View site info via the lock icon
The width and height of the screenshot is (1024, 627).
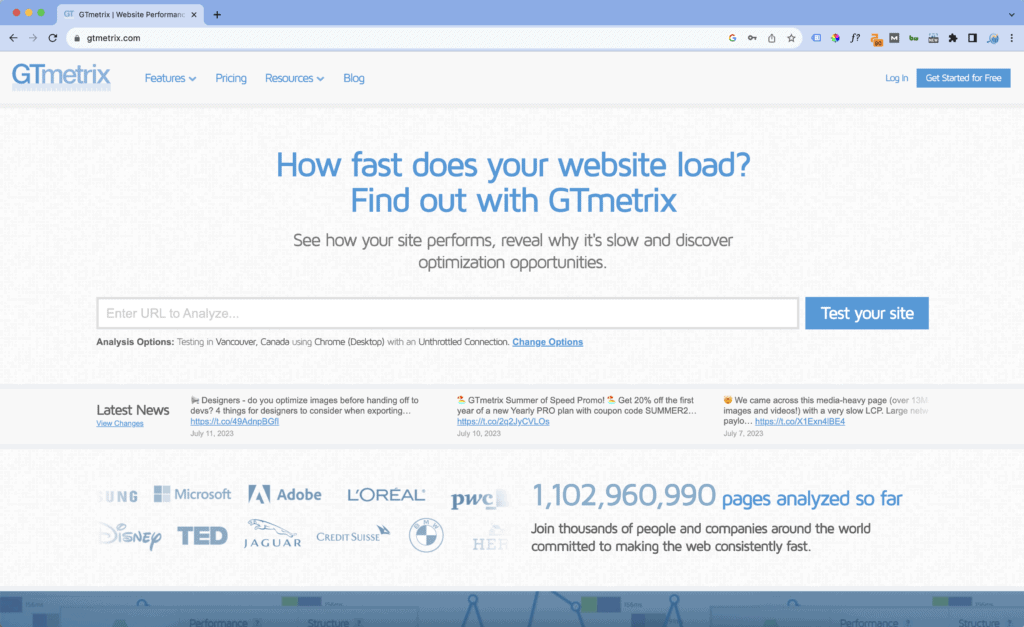pyautogui.click(x=77, y=38)
